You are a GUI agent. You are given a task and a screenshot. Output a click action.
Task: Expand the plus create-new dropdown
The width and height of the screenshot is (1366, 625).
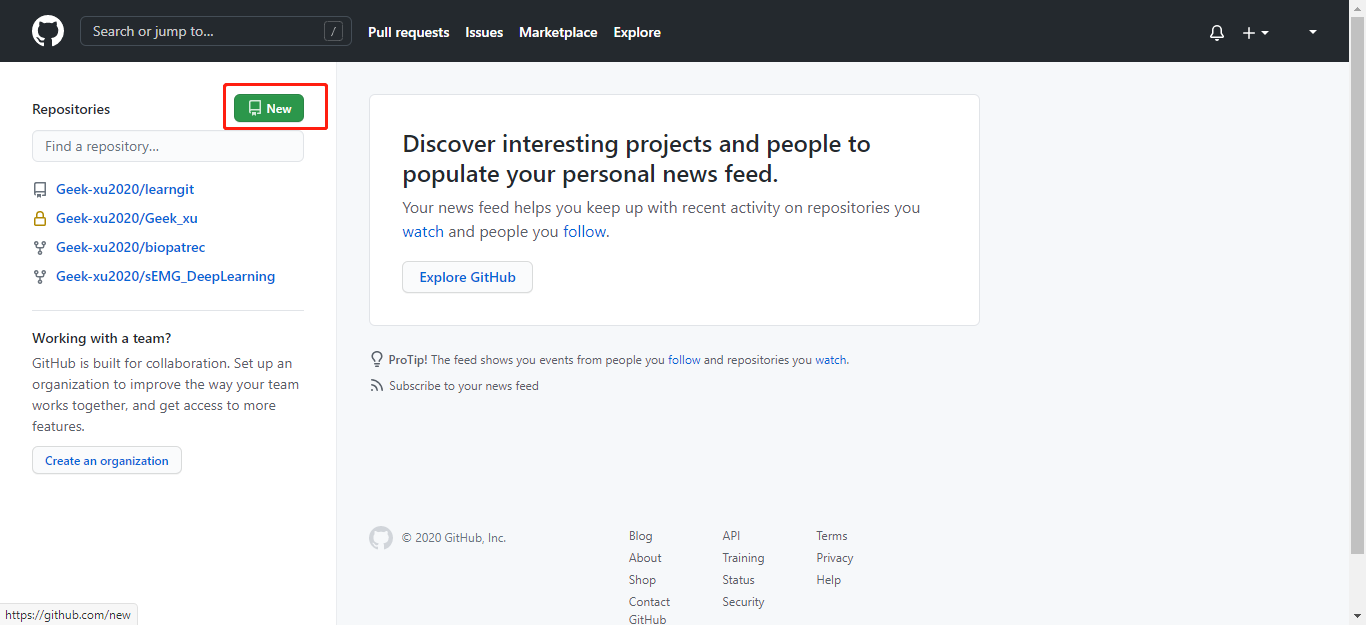[1255, 32]
